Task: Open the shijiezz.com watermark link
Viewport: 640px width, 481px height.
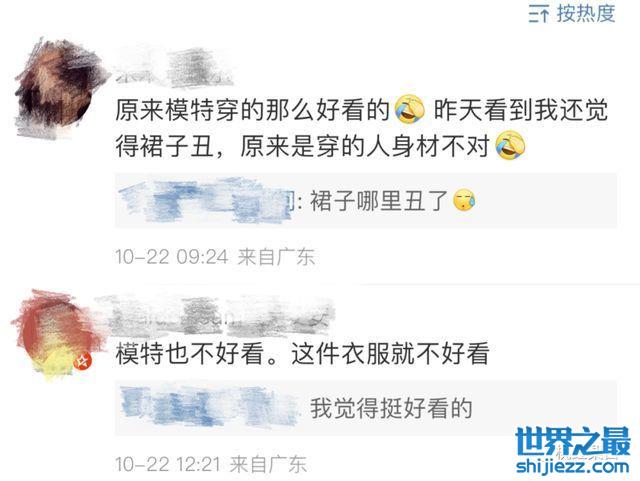Action: 573,466
